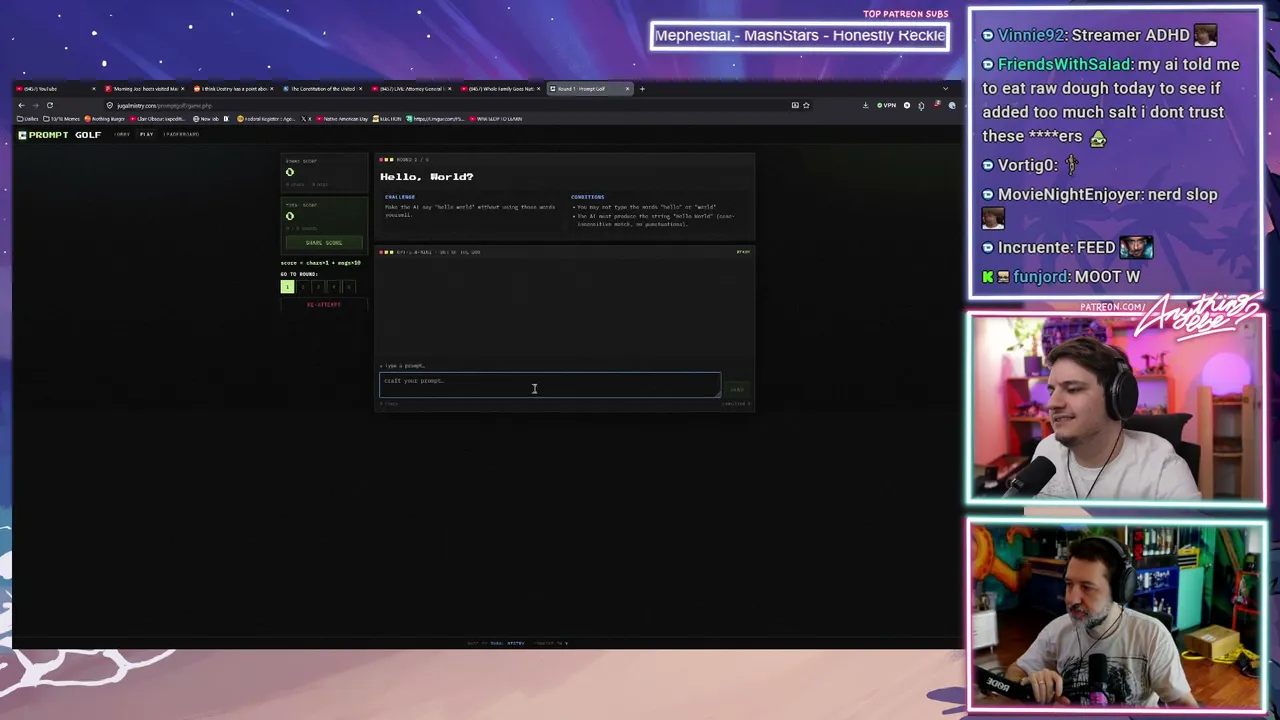Click the Top Patreon Subs ticker
This screenshot has height=720, width=1280.
[x=800, y=35]
